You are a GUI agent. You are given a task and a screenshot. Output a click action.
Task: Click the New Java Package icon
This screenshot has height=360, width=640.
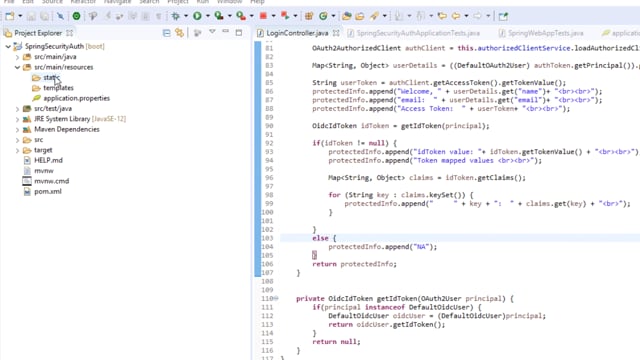(309, 16)
